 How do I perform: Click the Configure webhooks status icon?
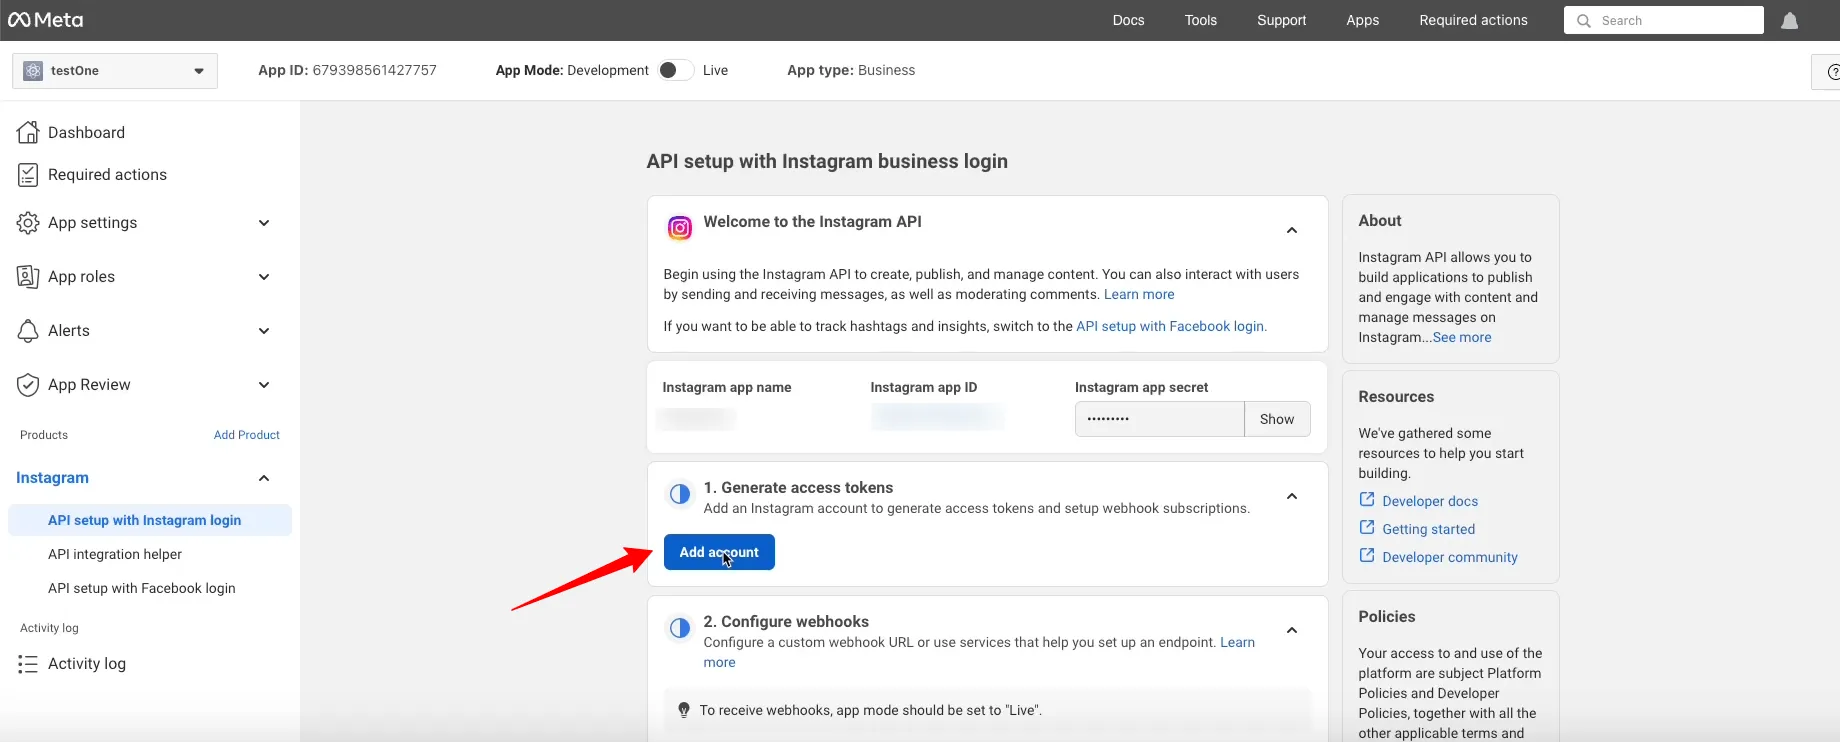[680, 628]
